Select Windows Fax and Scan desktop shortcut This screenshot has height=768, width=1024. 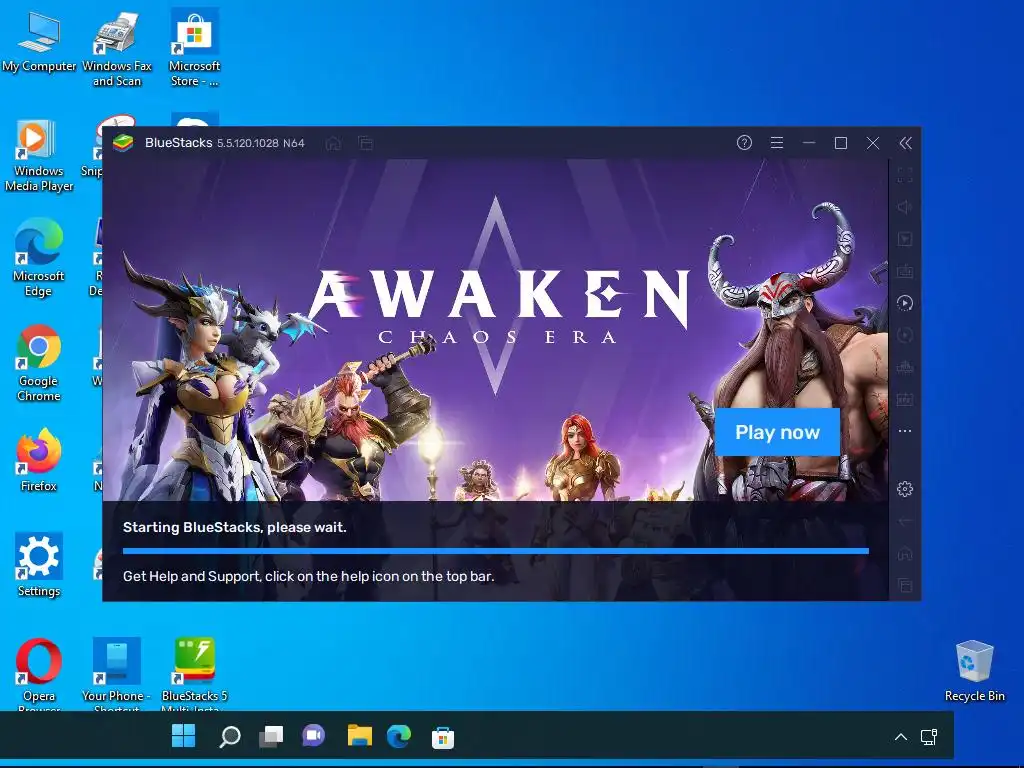pyautogui.click(x=117, y=50)
